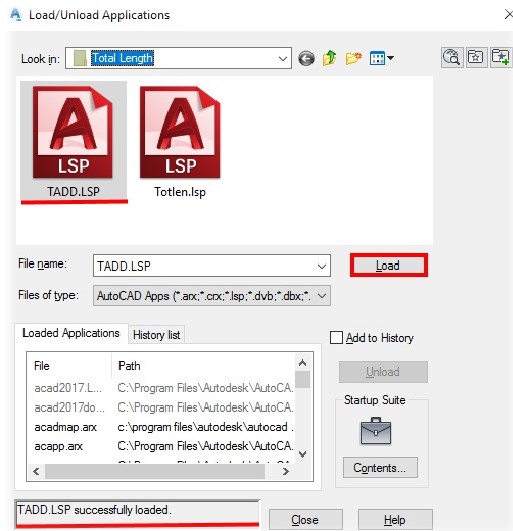Viewport: 513px width, 531px height.
Task: Switch to the Loaded Applications tab
Action: point(71,333)
